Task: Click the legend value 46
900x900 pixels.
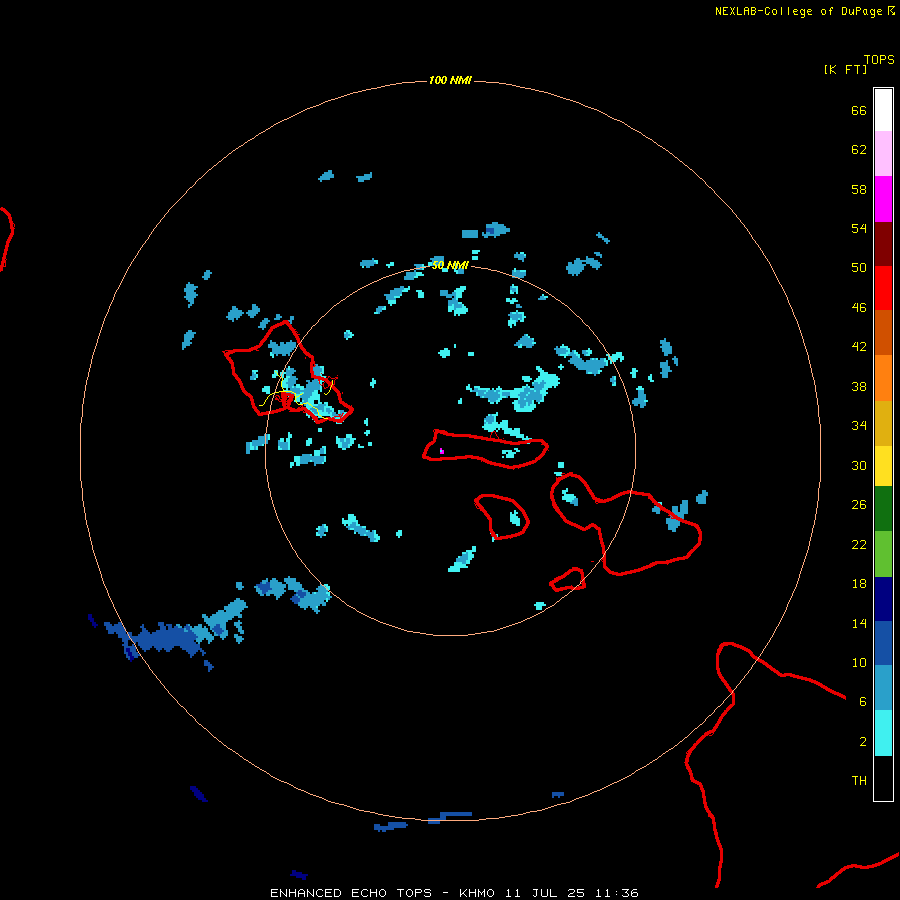Action: 859,308
